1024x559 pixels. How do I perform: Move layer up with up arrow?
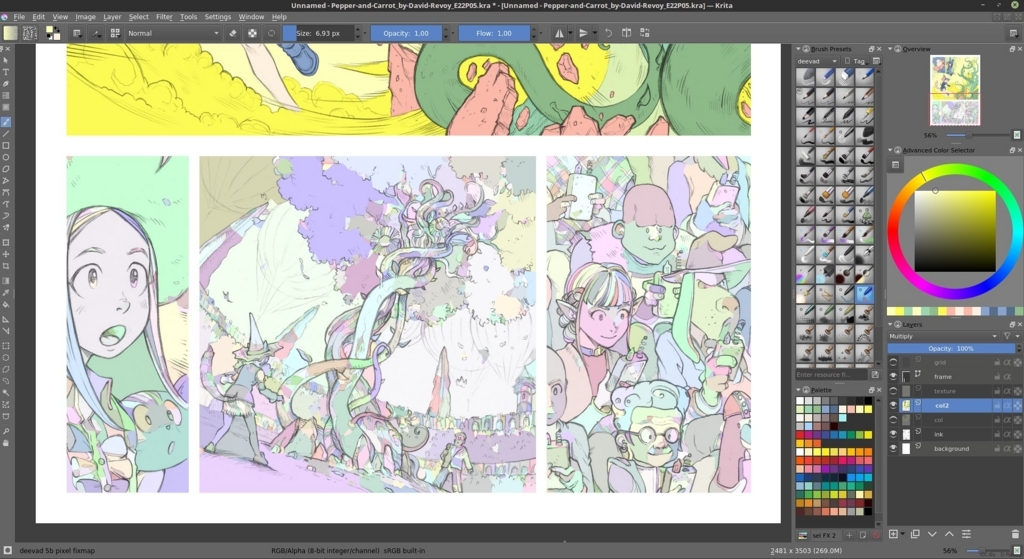[949, 534]
